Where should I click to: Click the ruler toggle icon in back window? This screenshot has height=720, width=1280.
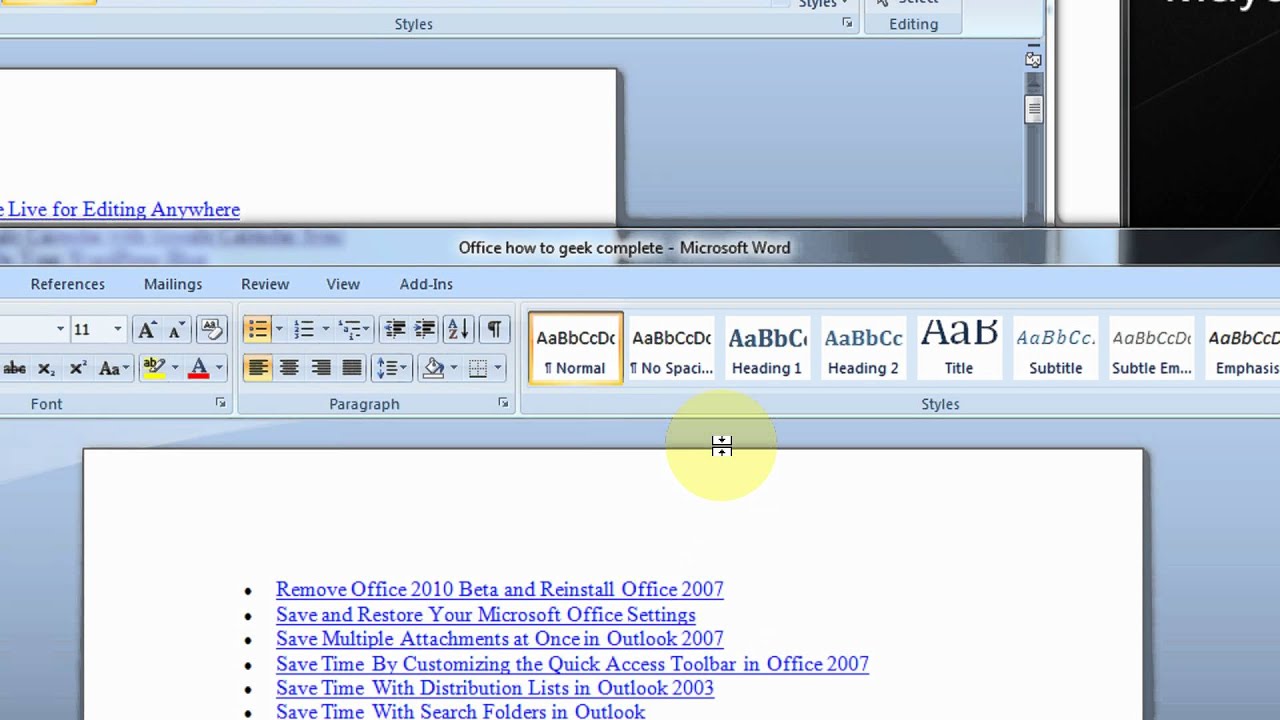pyautogui.click(x=1033, y=60)
